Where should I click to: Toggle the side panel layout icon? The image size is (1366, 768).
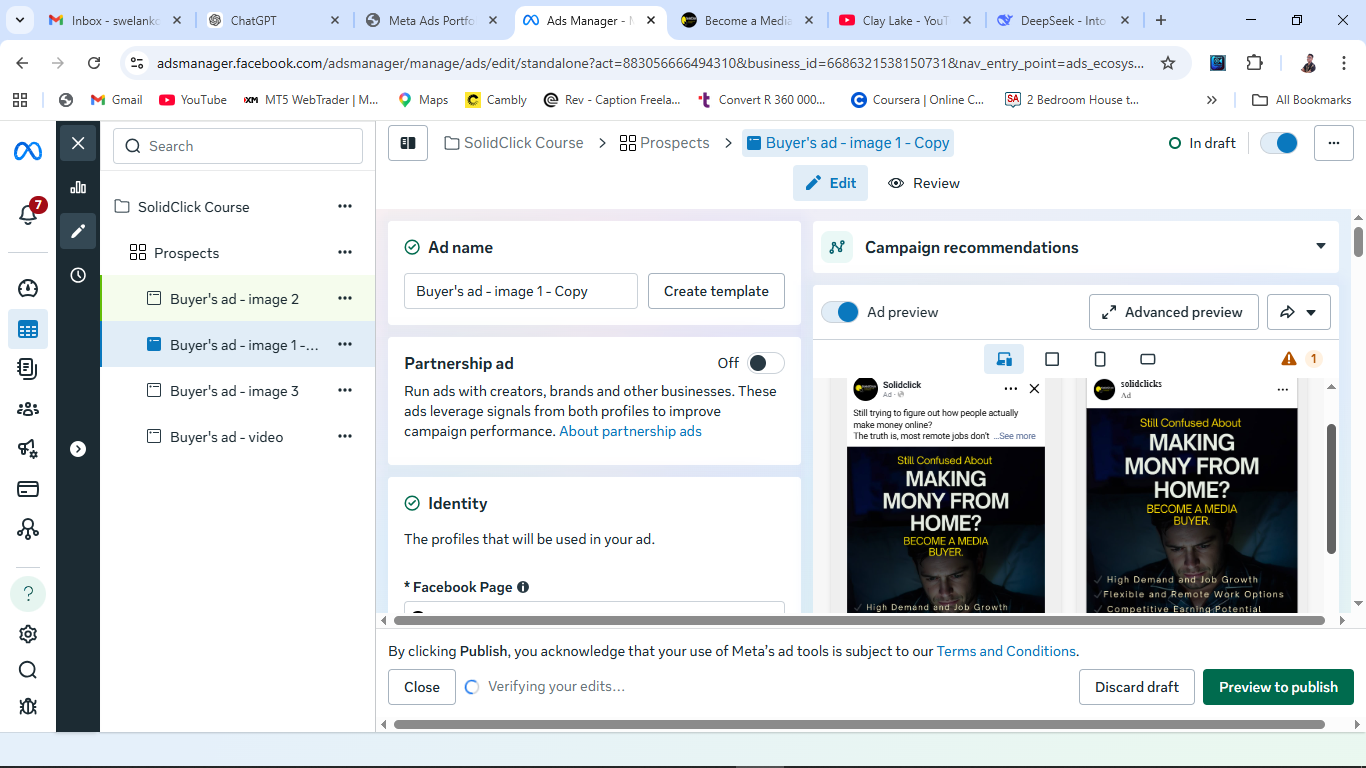point(408,143)
